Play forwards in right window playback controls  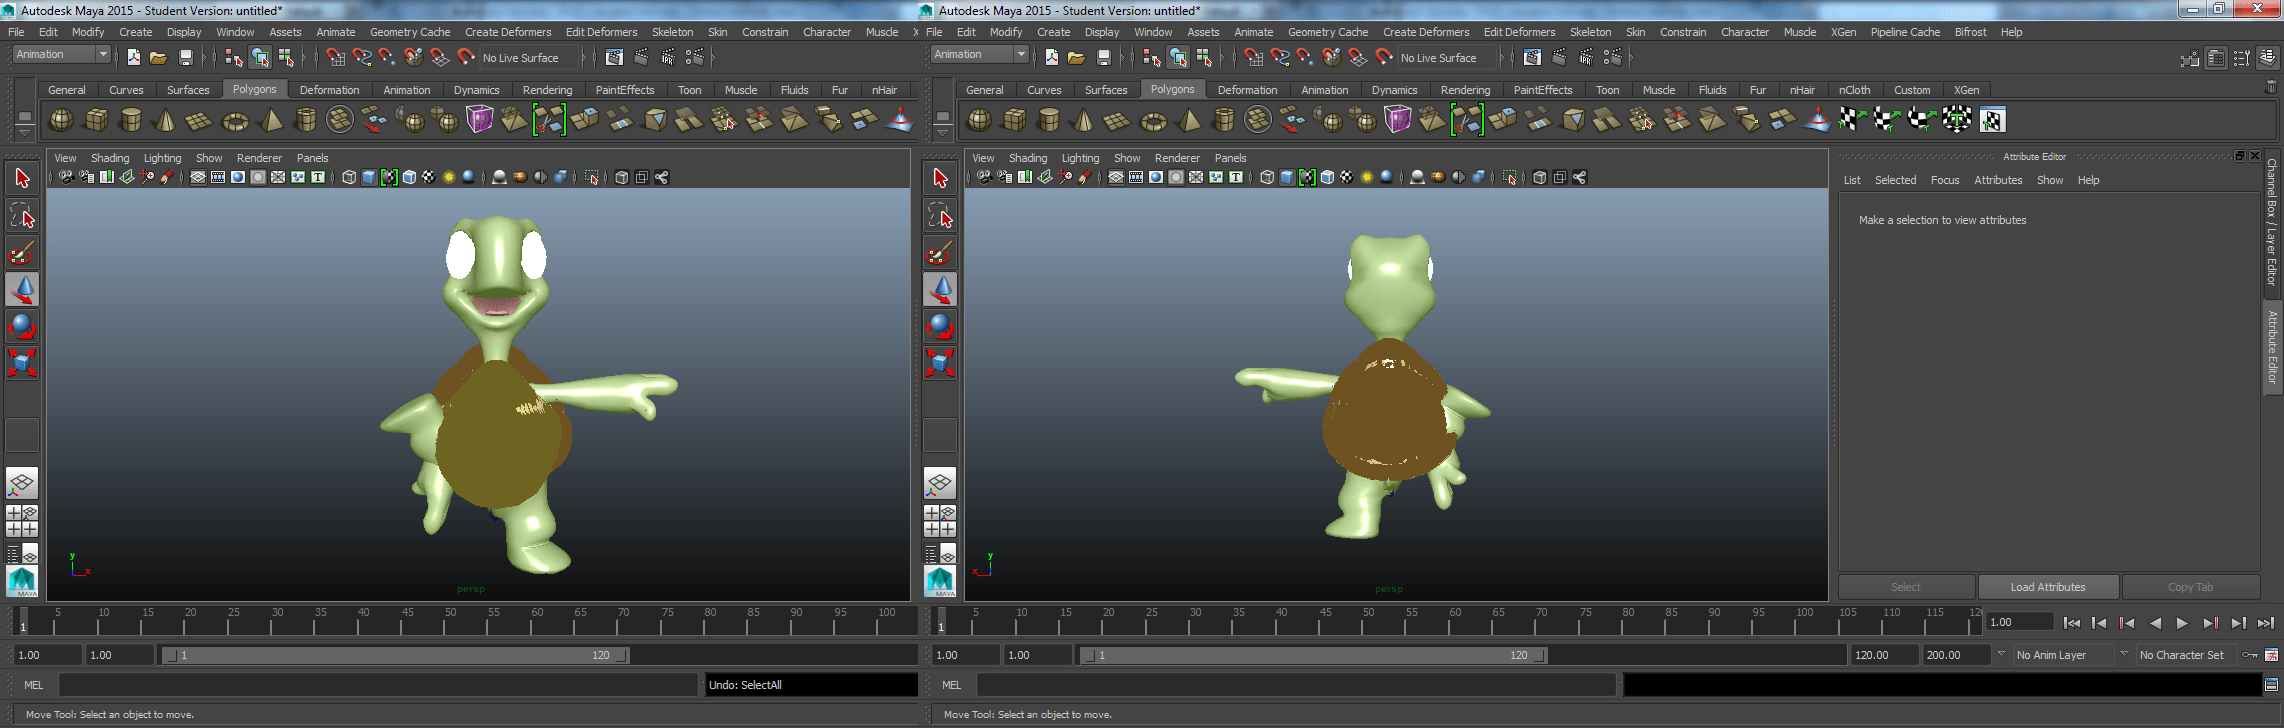pyautogui.click(x=2182, y=623)
